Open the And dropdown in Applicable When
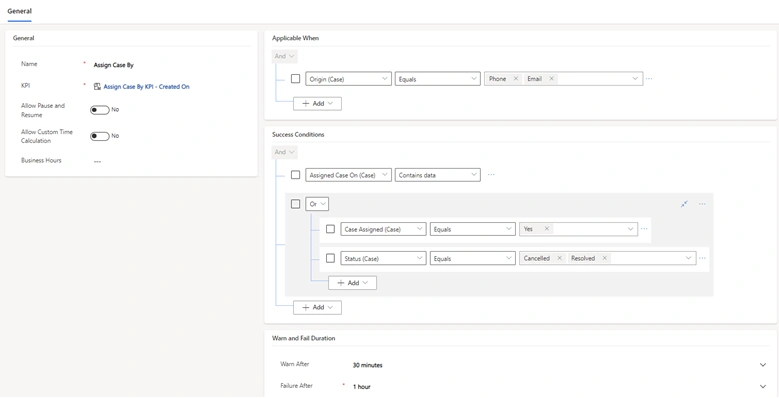Screen dimensions: 779x398 285,56
